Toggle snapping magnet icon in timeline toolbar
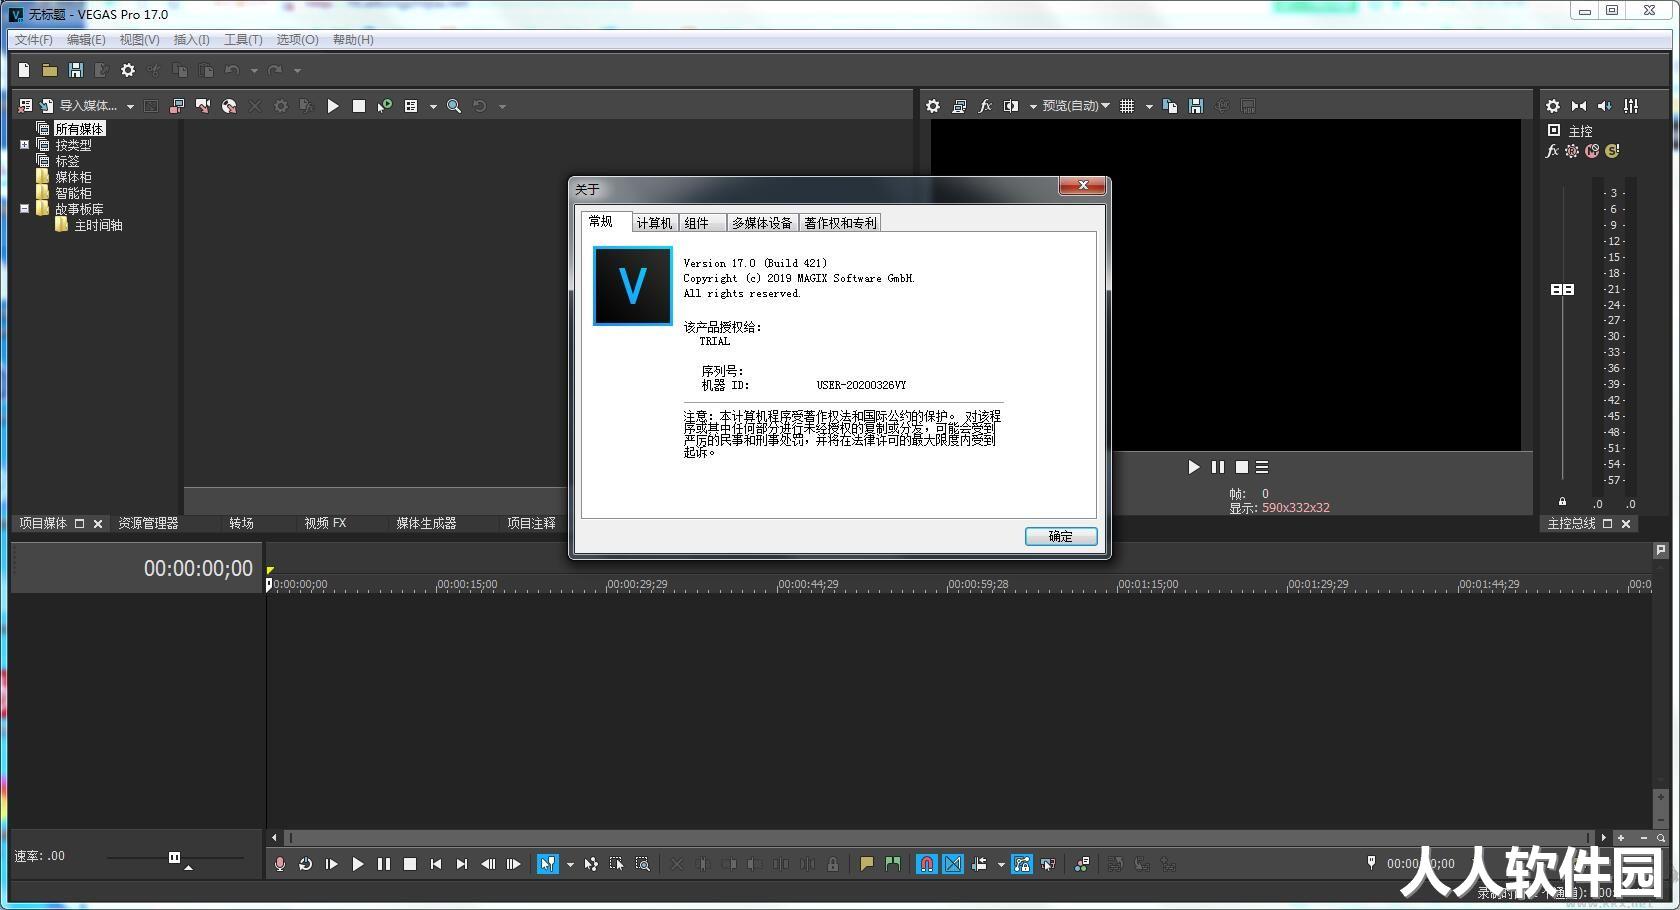This screenshot has height=910, width=1680. coord(927,864)
